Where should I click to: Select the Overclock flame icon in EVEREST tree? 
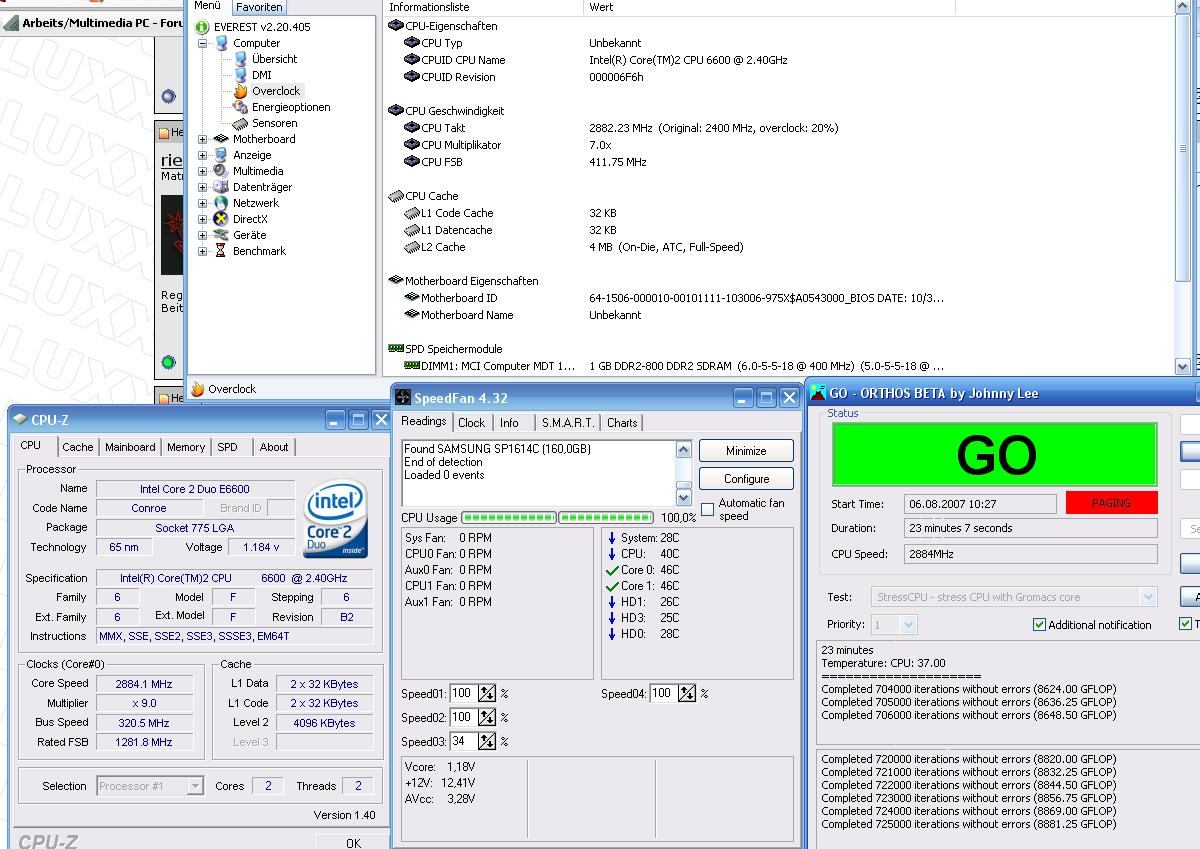240,91
